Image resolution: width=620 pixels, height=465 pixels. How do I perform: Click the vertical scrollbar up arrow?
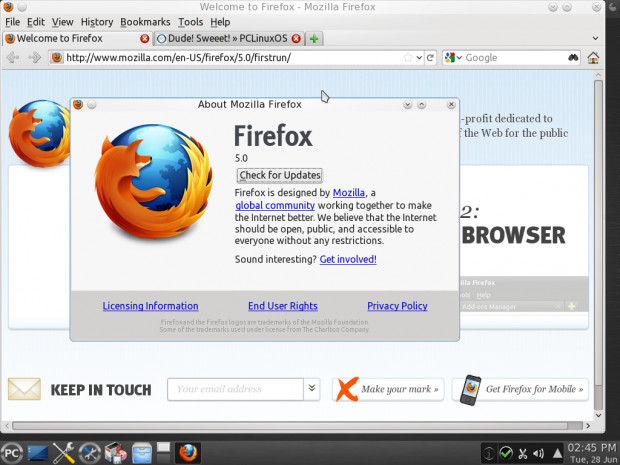[x=598, y=74]
